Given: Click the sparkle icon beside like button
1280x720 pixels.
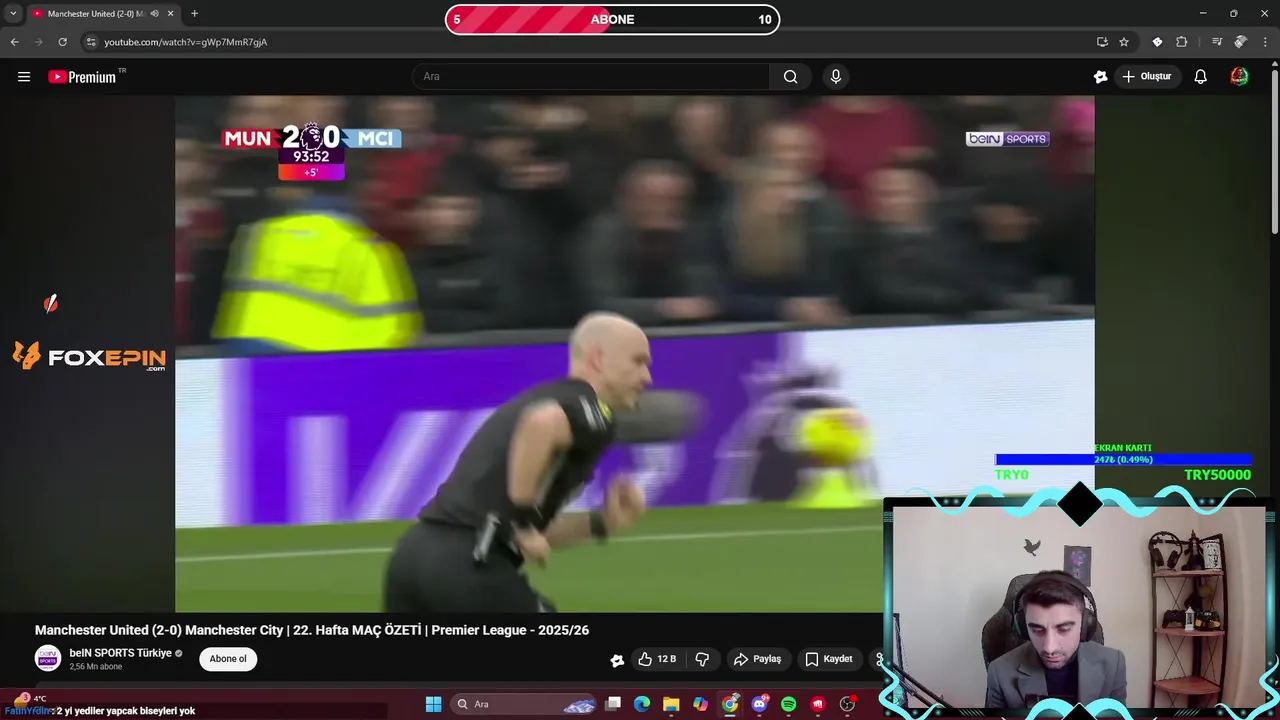Looking at the screenshot, I should (617, 660).
